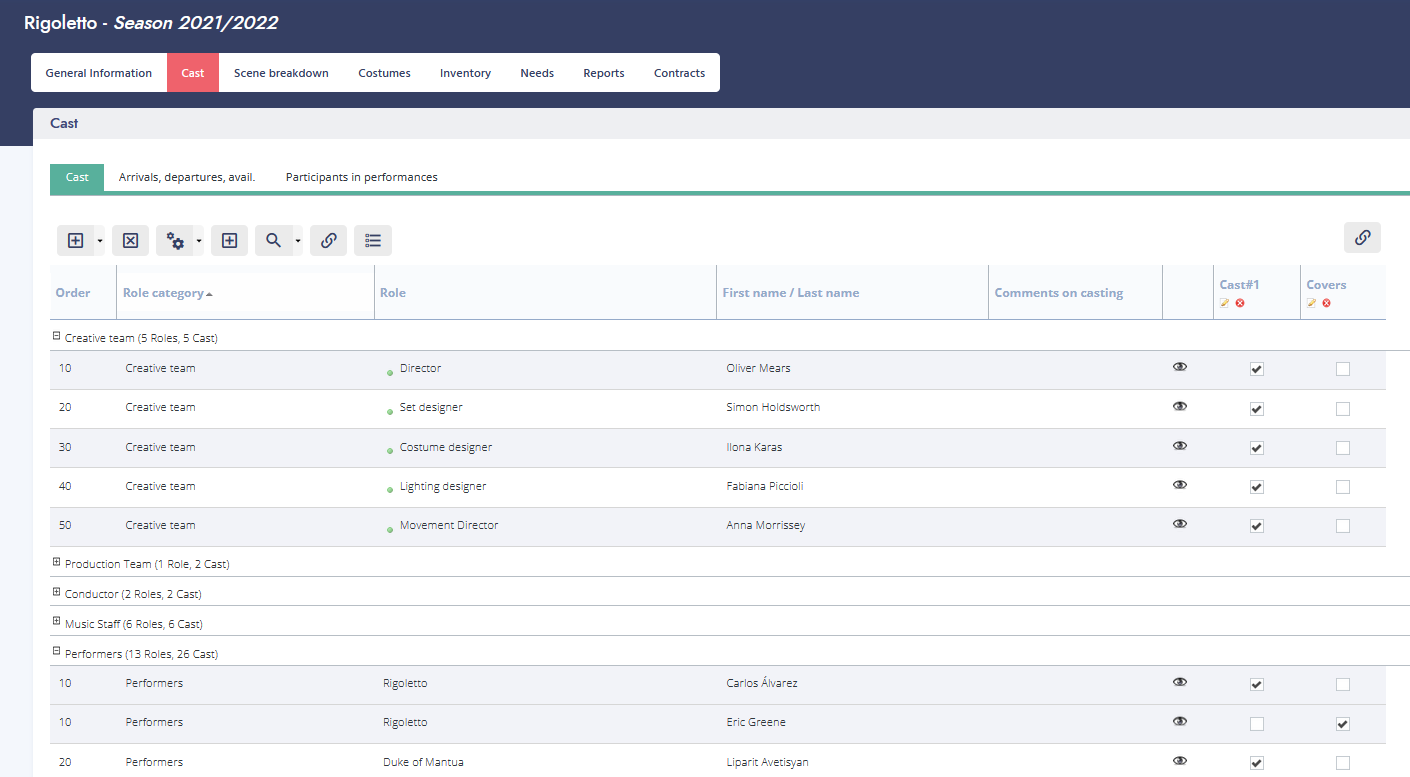The image size is (1410, 777).
Task: Click the X-box remove icon in the toolbar
Action: point(130,241)
